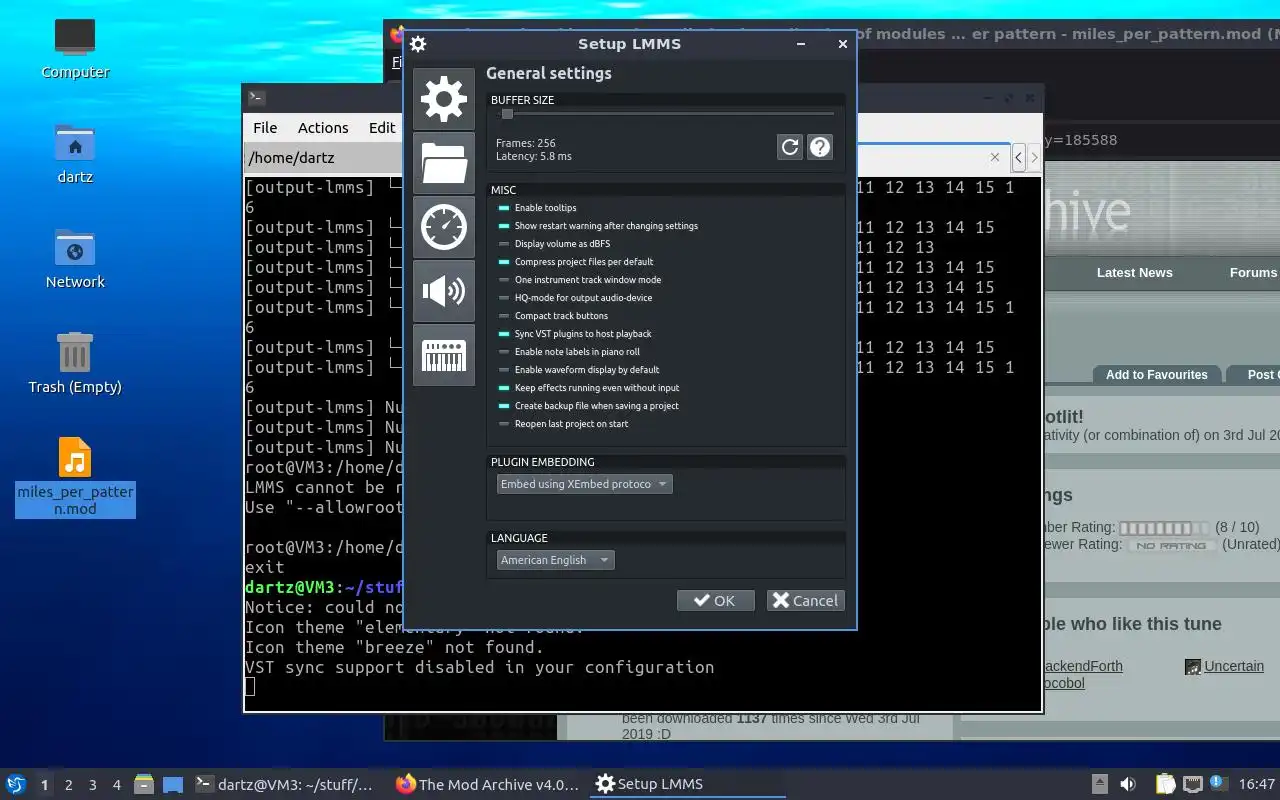Open network status tray icon

1192,784
